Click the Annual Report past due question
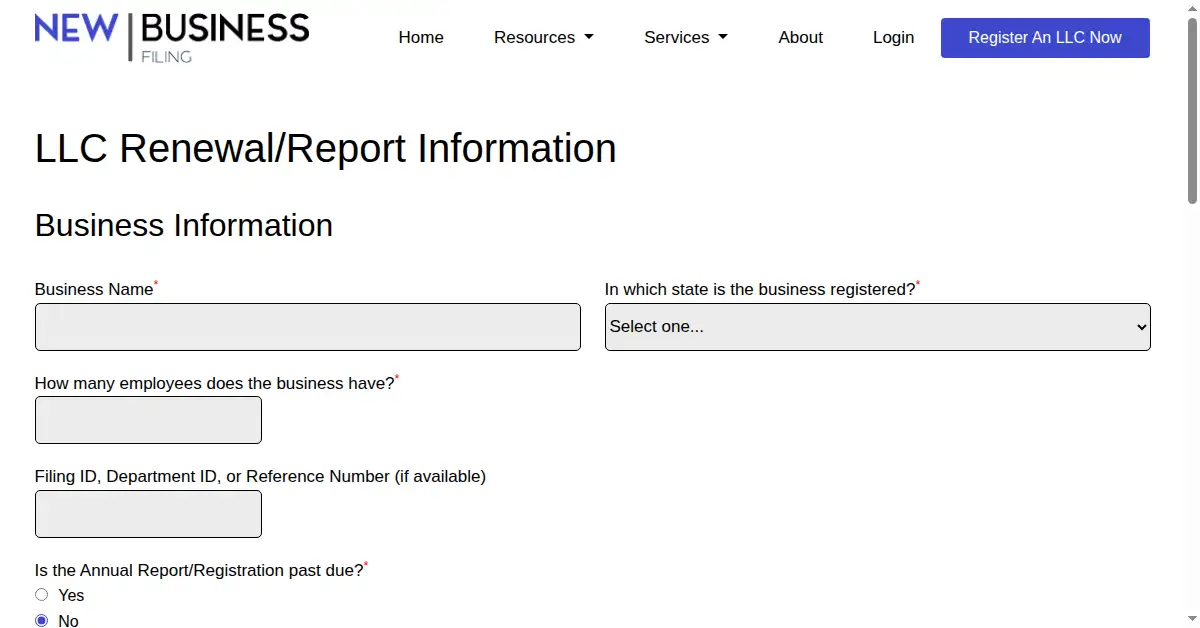 pos(199,570)
